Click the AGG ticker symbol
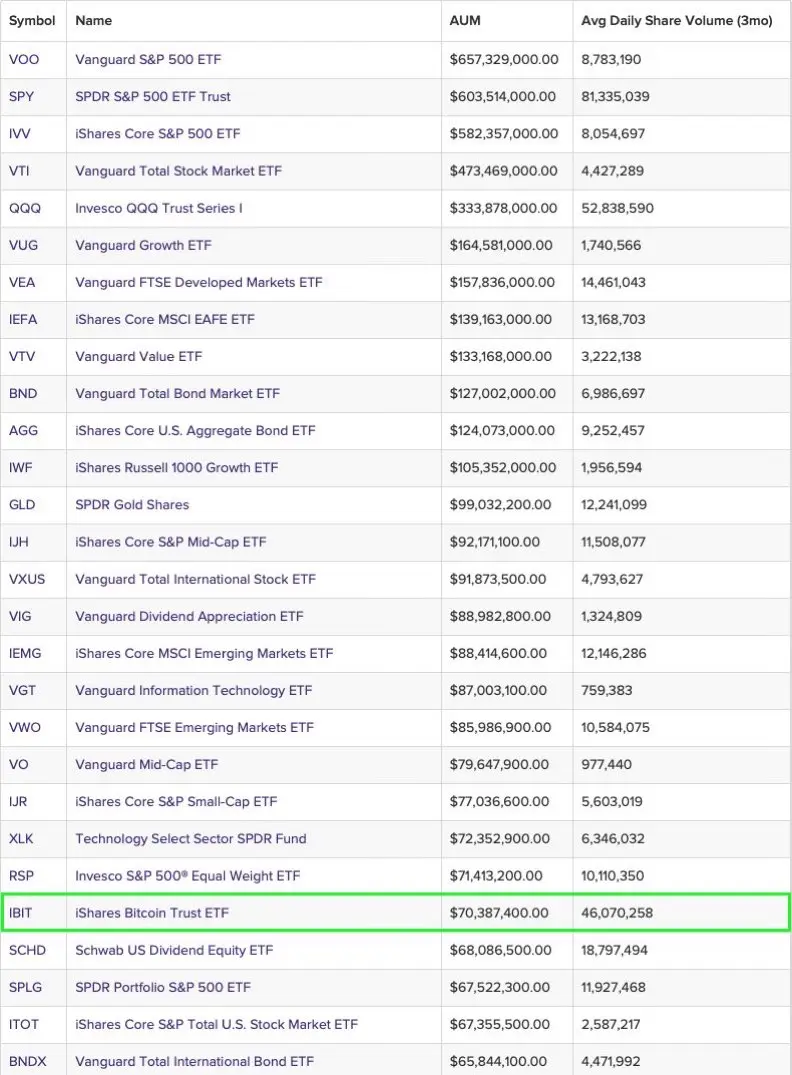 coord(23,430)
